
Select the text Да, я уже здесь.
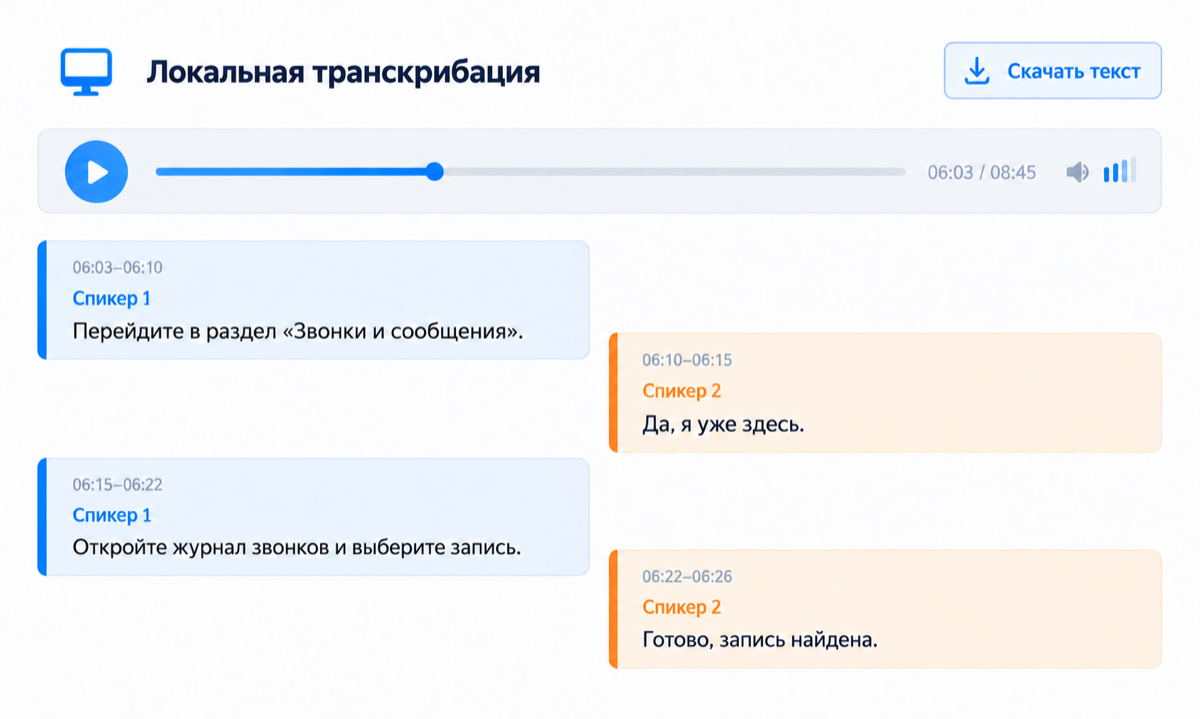pyautogui.click(x=723, y=424)
